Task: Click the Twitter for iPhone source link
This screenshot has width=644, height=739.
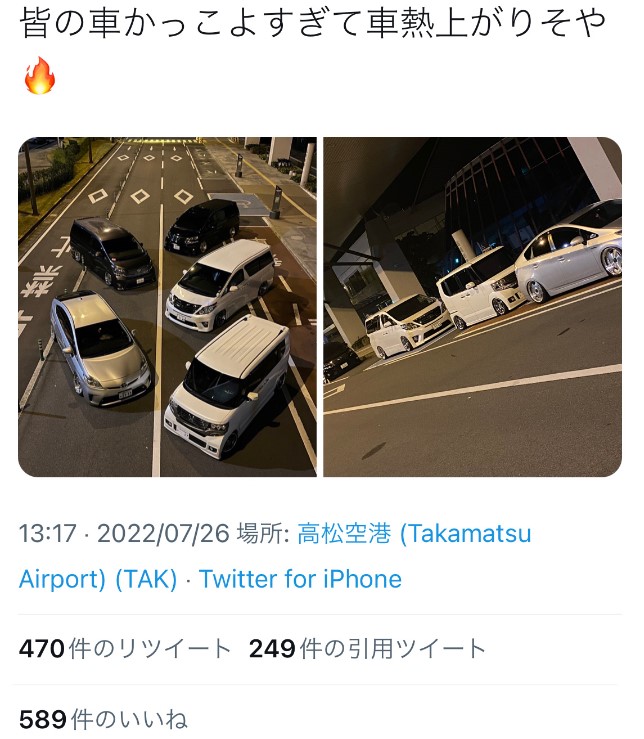Action: pos(300,579)
